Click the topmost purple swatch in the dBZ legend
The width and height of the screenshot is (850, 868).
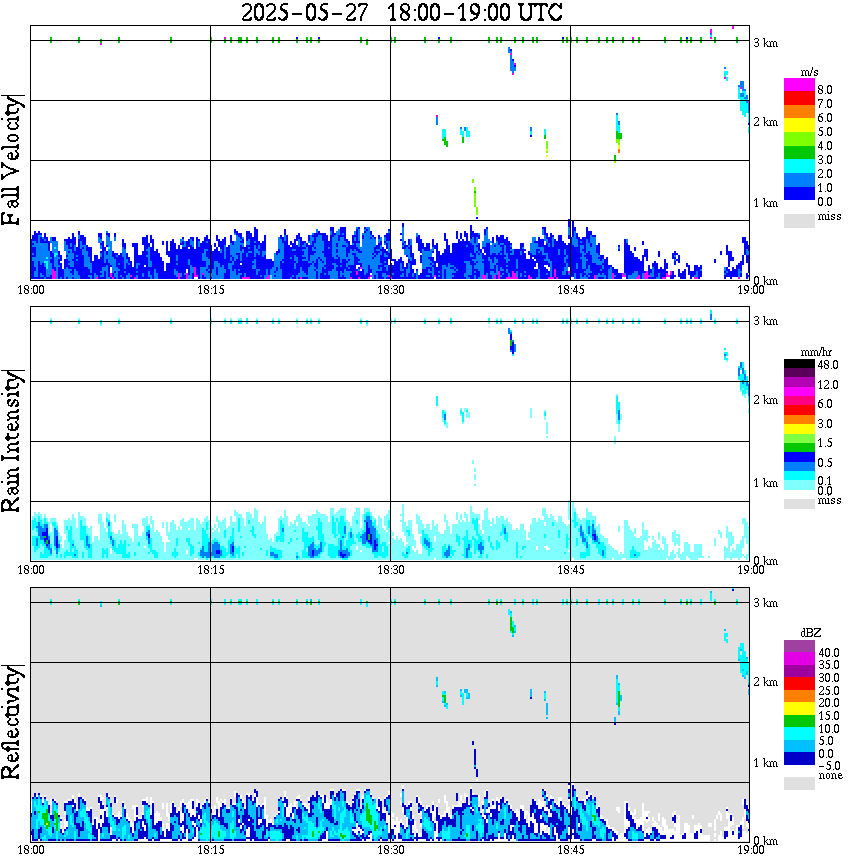pyautogui.click(x=799, y=646)
